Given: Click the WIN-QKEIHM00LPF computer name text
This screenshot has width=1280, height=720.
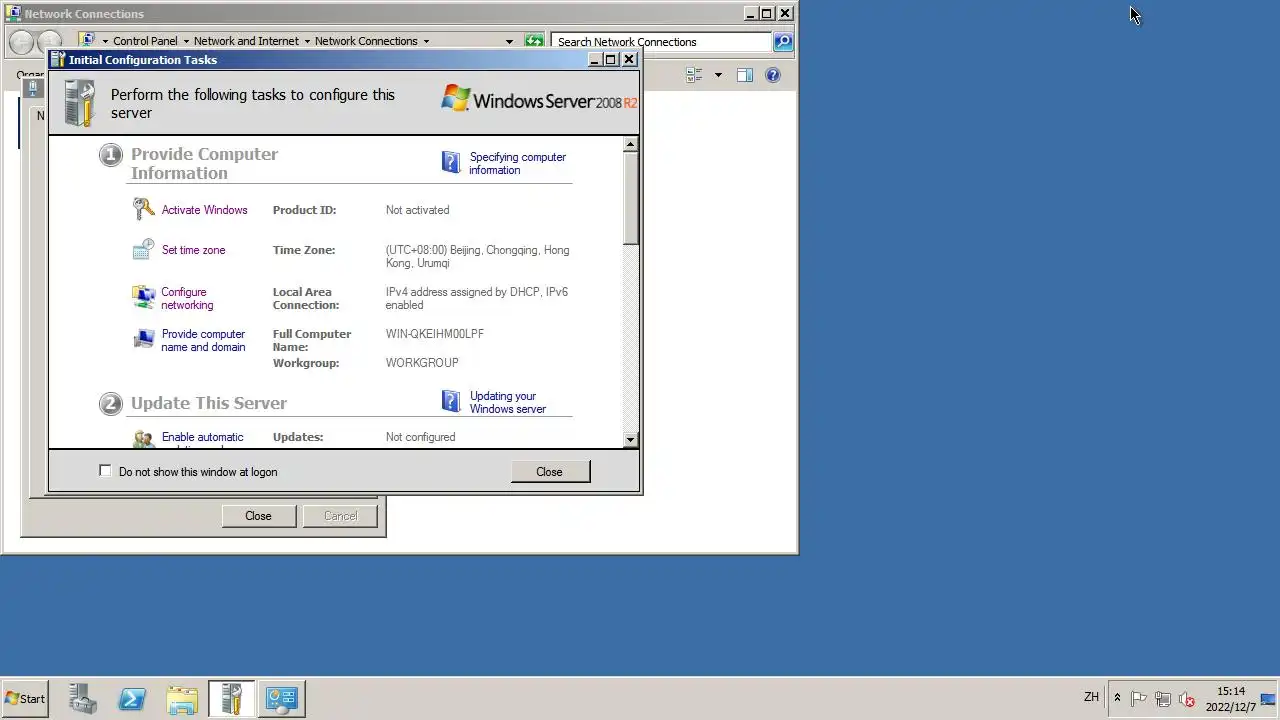Looking at the screenshot, I should coord(434,334).
